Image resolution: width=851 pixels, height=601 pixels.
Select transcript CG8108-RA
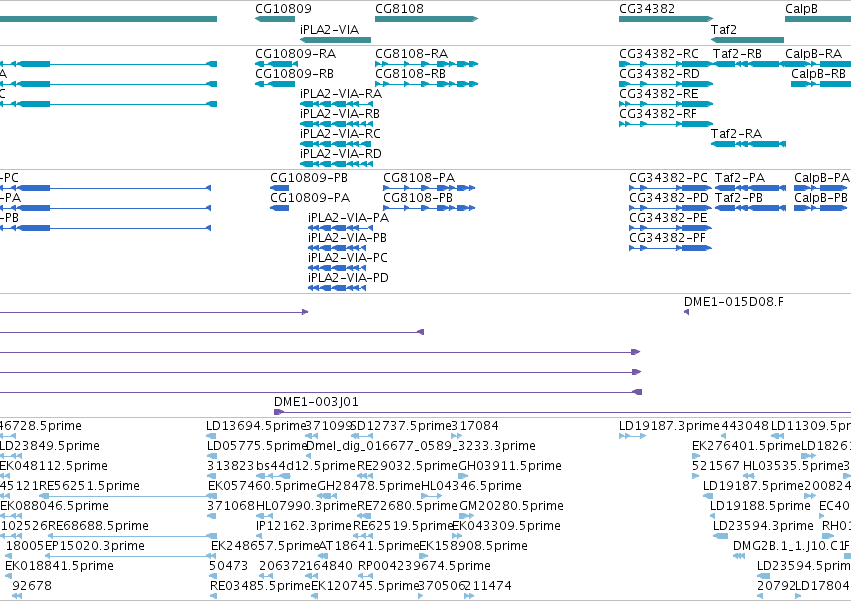pos(411,54)
